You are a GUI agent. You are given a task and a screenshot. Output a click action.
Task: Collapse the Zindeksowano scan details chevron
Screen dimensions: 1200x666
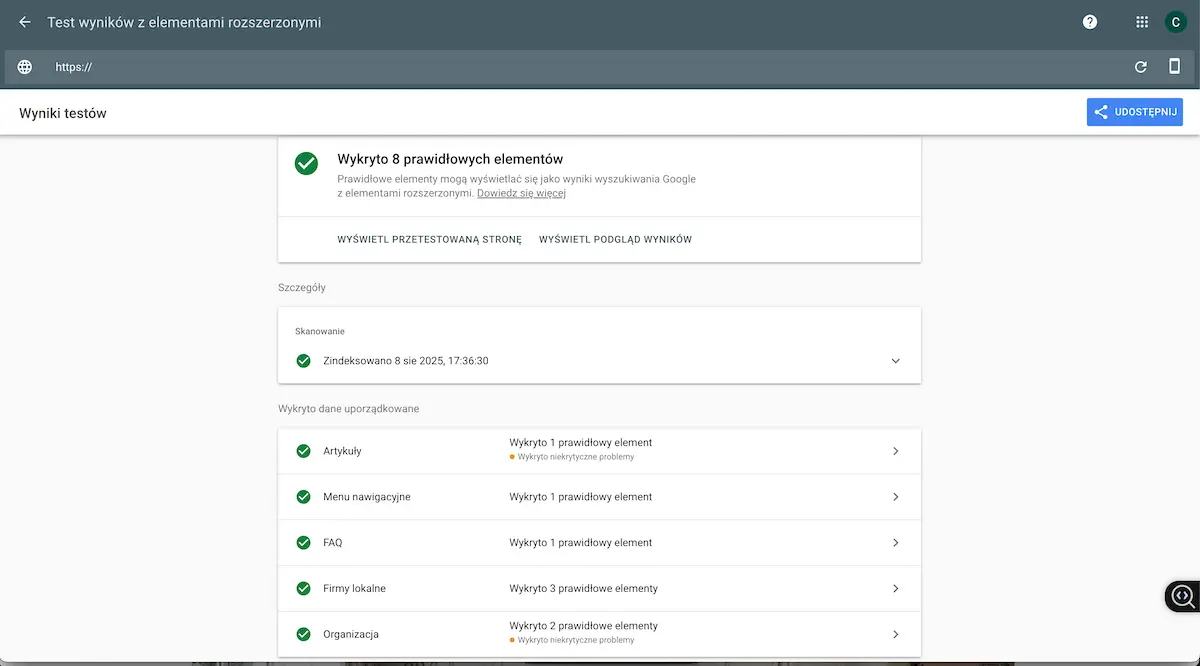(896, 361)
